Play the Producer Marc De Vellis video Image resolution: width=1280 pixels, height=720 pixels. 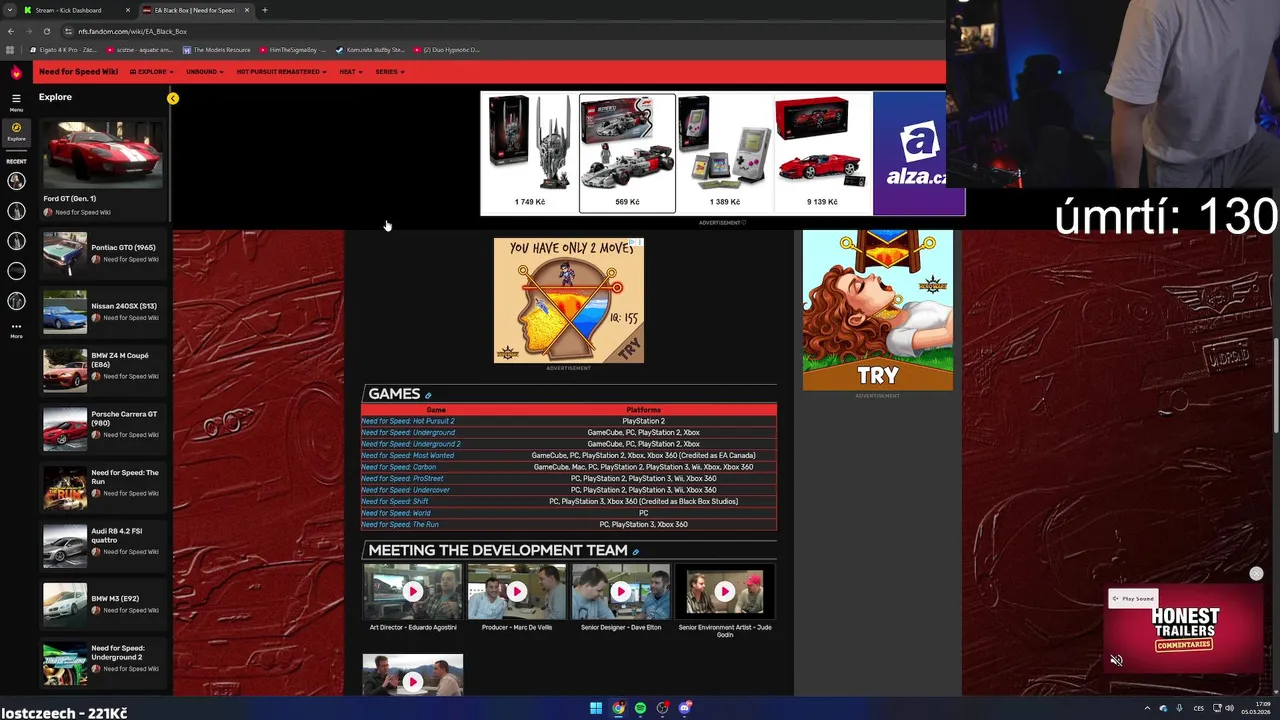pyautogui.click(x=516, y=591)
